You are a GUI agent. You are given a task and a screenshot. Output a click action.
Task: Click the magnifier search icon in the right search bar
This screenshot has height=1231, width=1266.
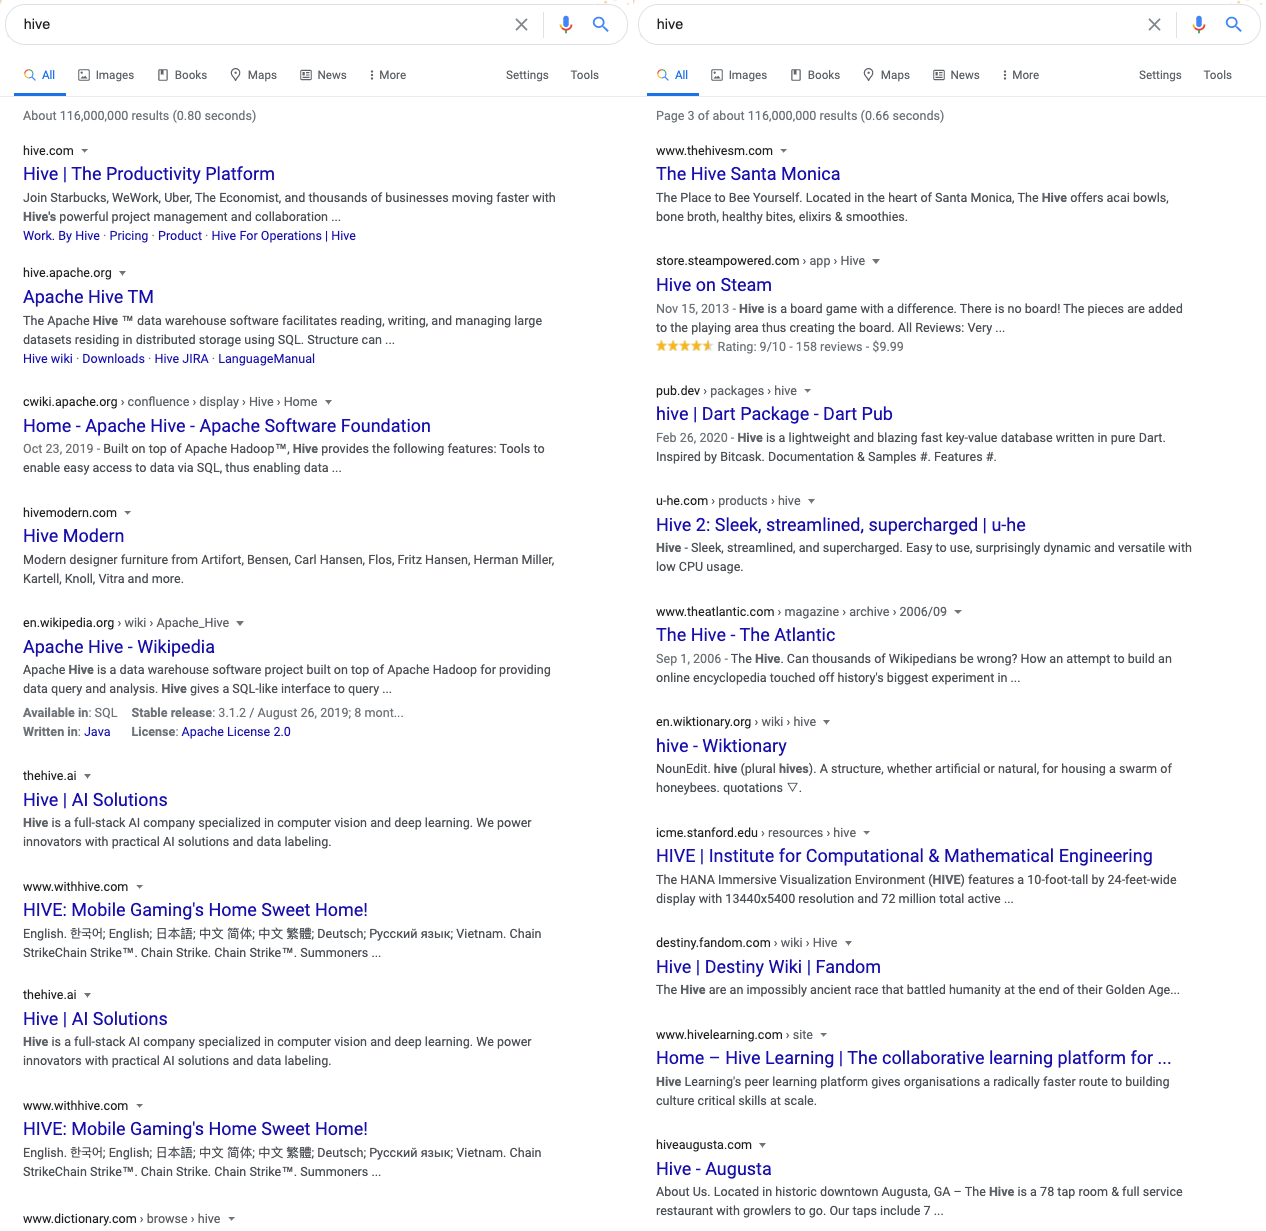[1234, 24]
